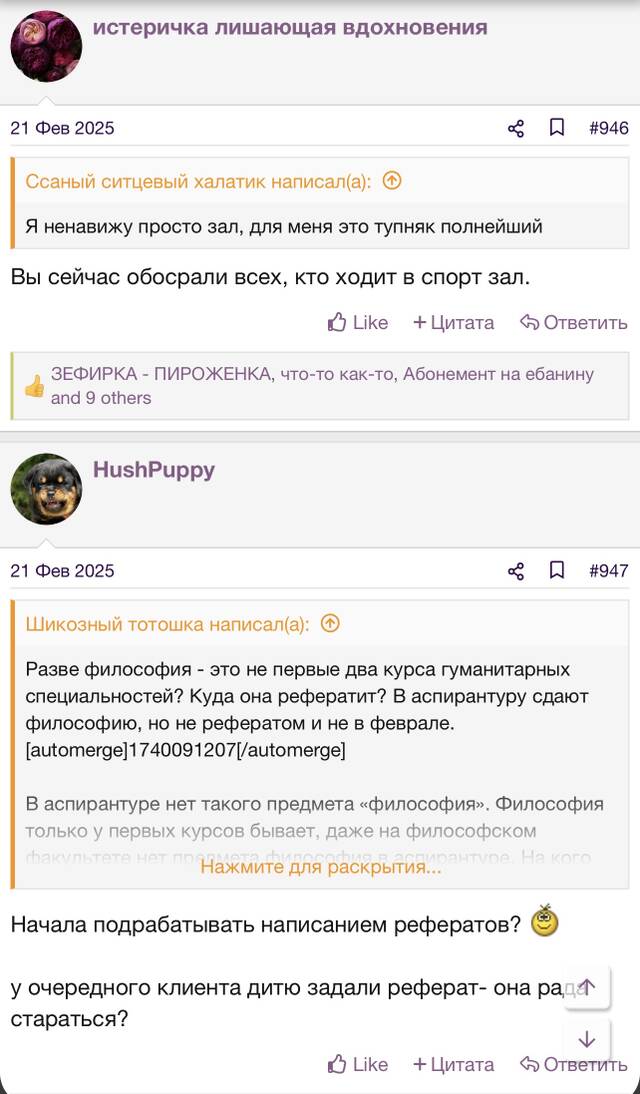The height and width of the screenshot is (1094, 640).
Task: Share post #946 via share icon
Action: 516,128
